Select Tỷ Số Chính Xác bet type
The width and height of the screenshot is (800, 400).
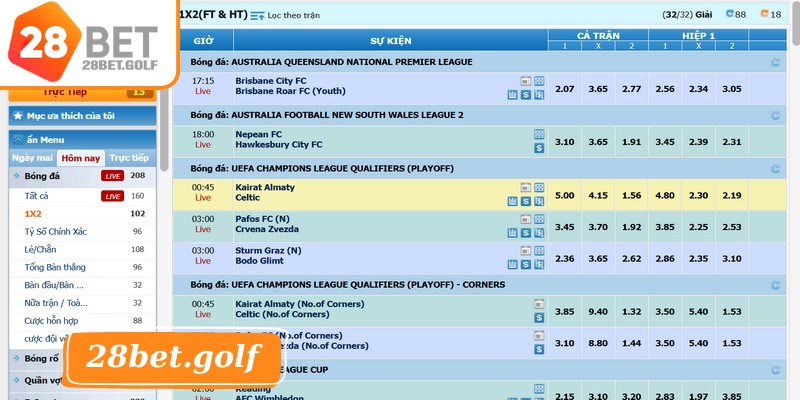[83, 232]
